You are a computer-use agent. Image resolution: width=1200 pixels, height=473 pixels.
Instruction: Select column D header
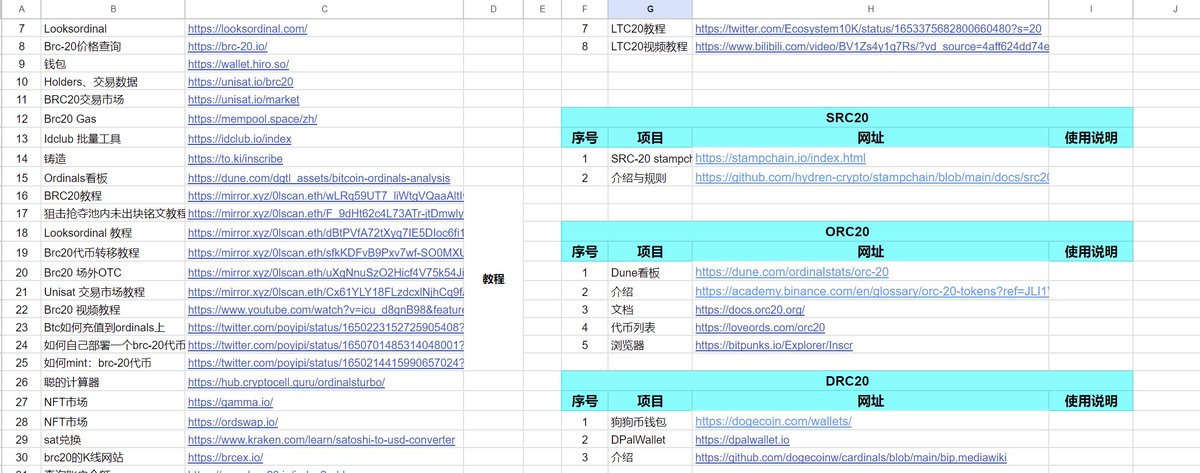click(x=494, y=9)
